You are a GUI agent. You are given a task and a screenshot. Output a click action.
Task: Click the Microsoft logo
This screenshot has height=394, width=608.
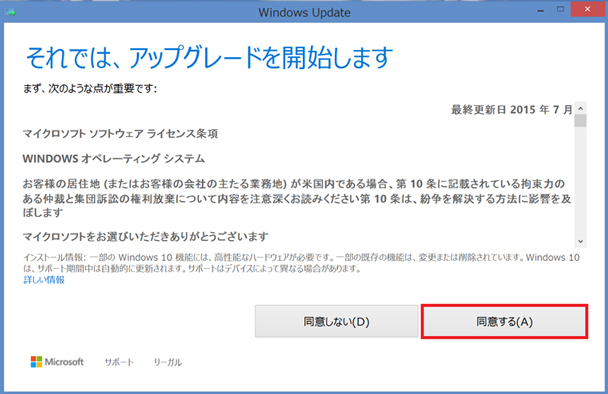pos(57,362)
